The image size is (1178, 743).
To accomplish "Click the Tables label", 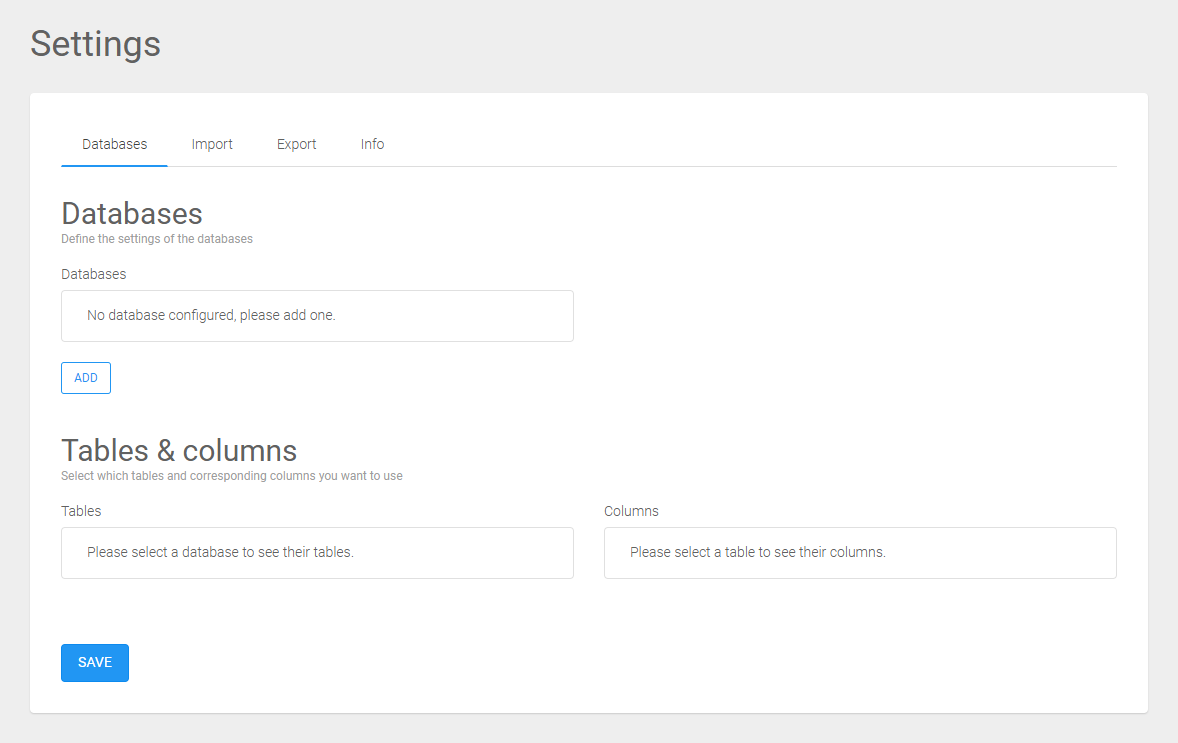I will coord(81,511).
